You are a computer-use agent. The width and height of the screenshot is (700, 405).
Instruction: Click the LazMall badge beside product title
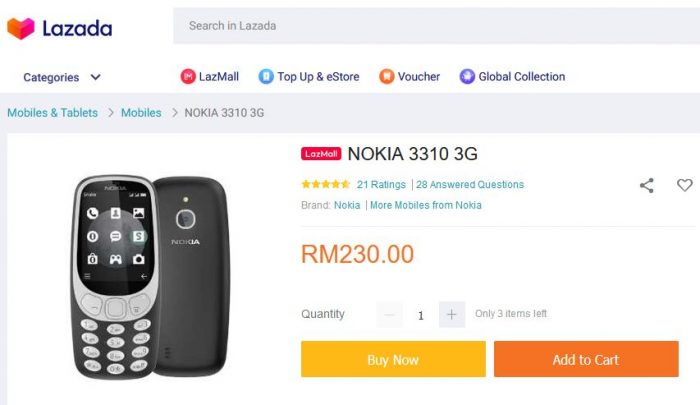(321, 154)
